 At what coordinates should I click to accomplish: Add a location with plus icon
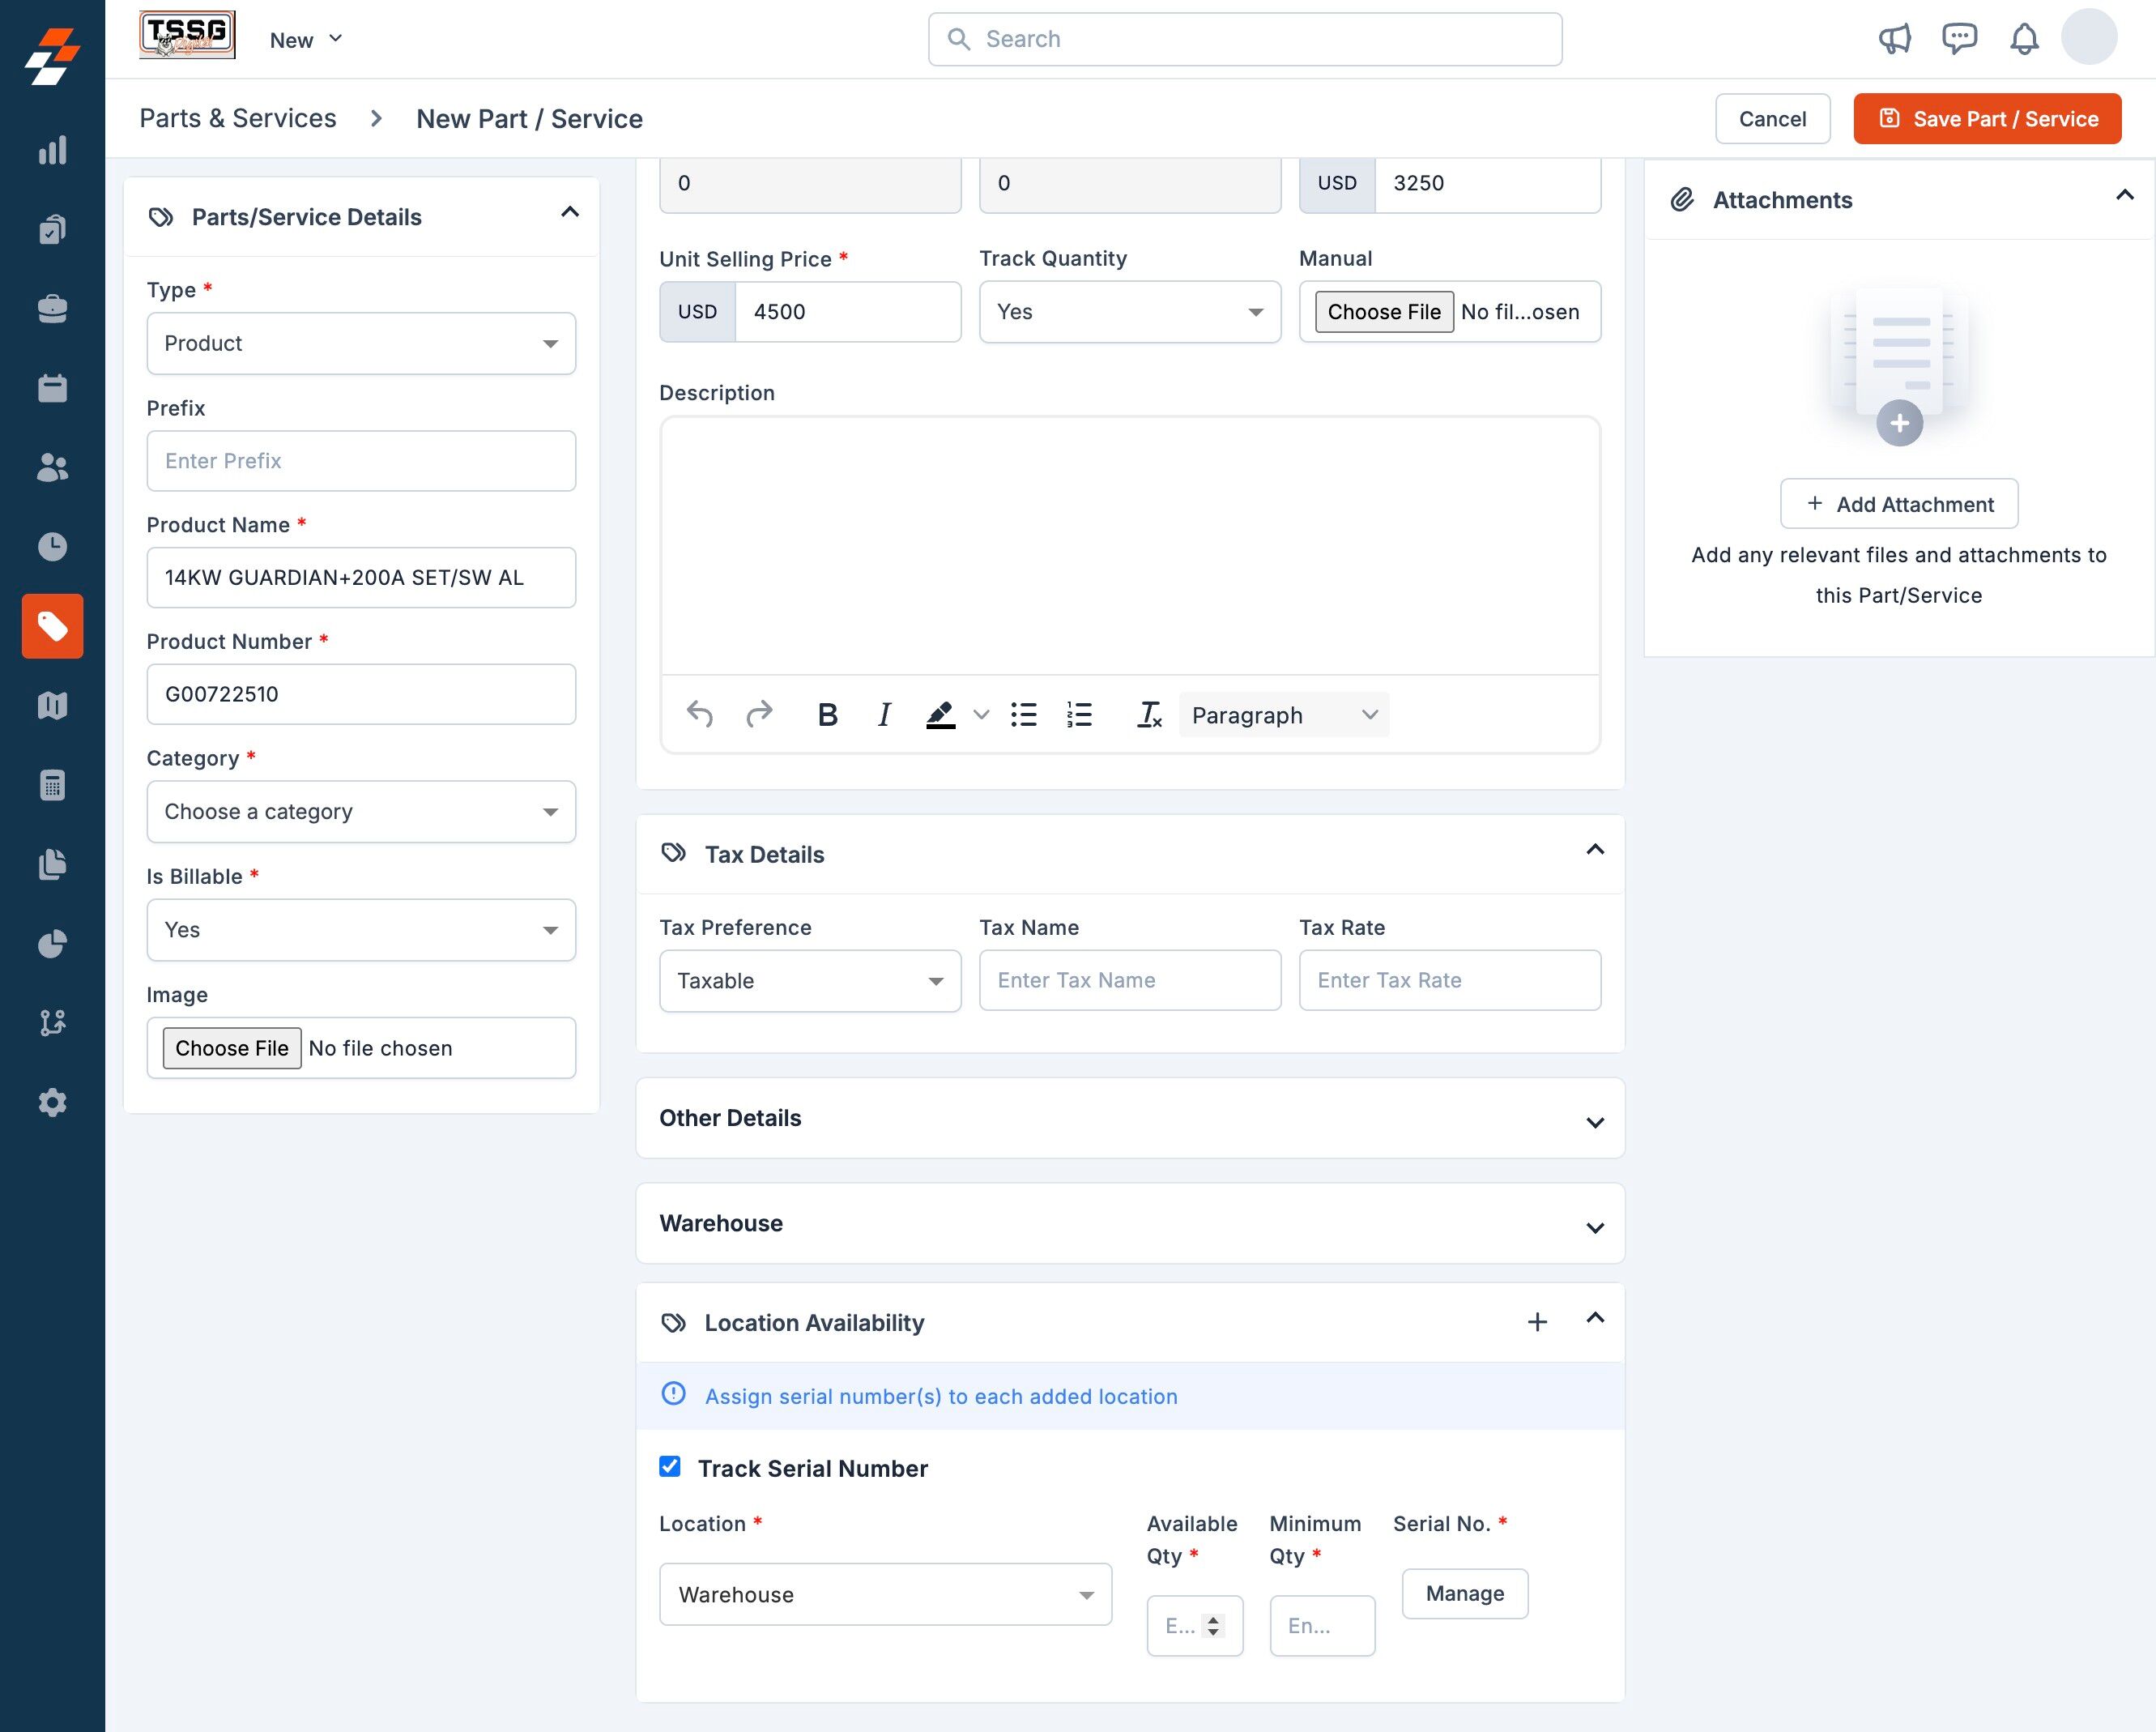(1537, 1322)
